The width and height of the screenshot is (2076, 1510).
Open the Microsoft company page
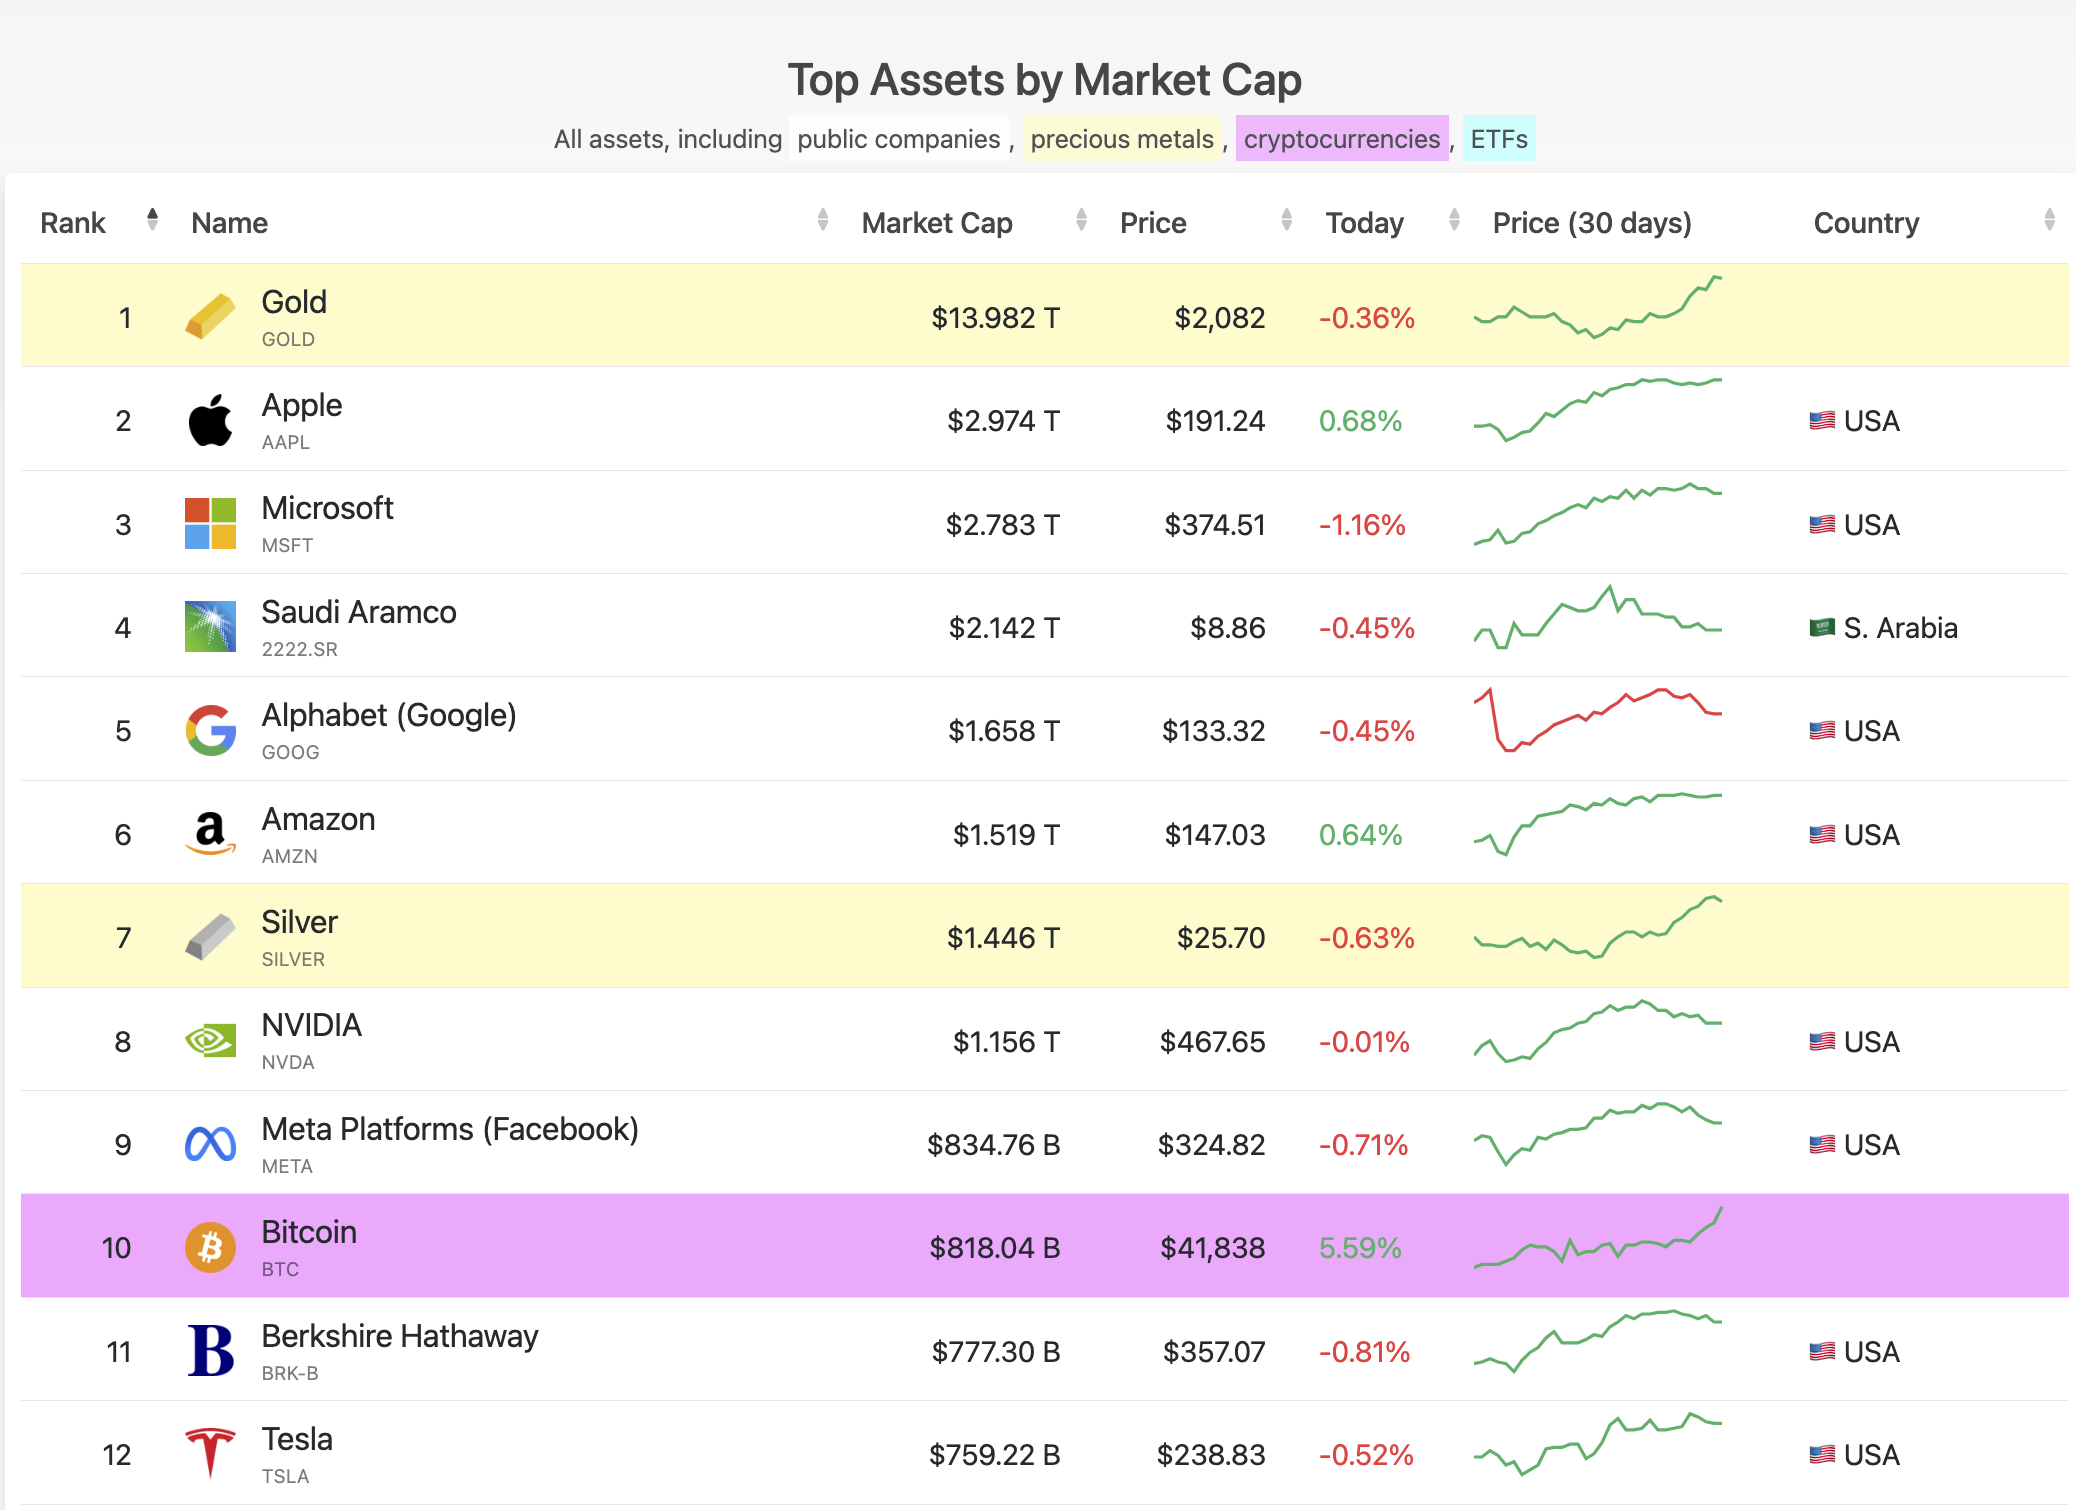(x=327, y=508)
